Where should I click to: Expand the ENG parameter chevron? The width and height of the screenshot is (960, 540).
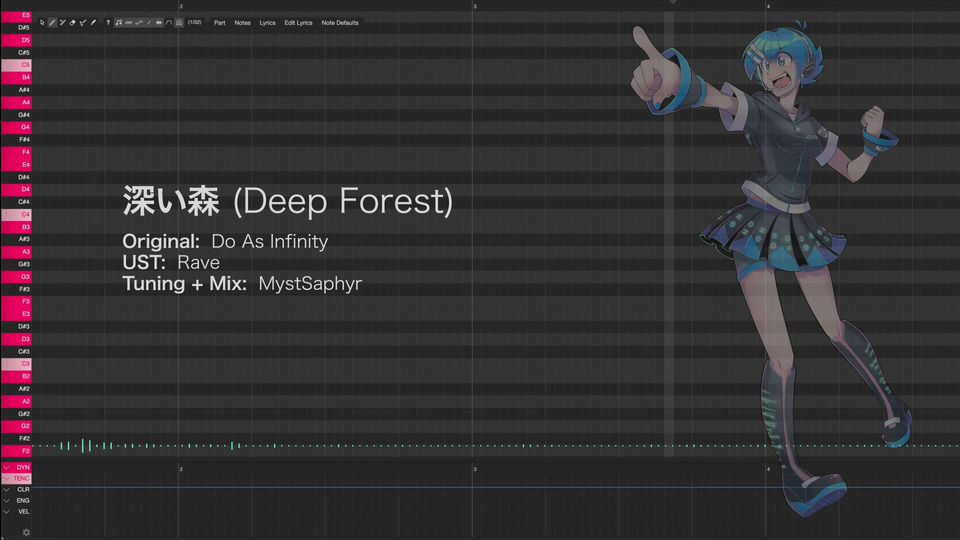6,500
